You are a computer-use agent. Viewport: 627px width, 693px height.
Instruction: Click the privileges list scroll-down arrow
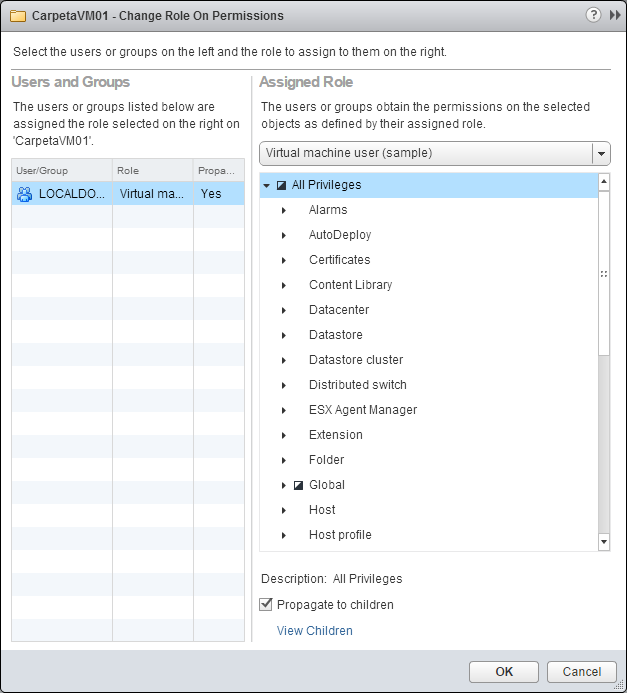[604, 541]
